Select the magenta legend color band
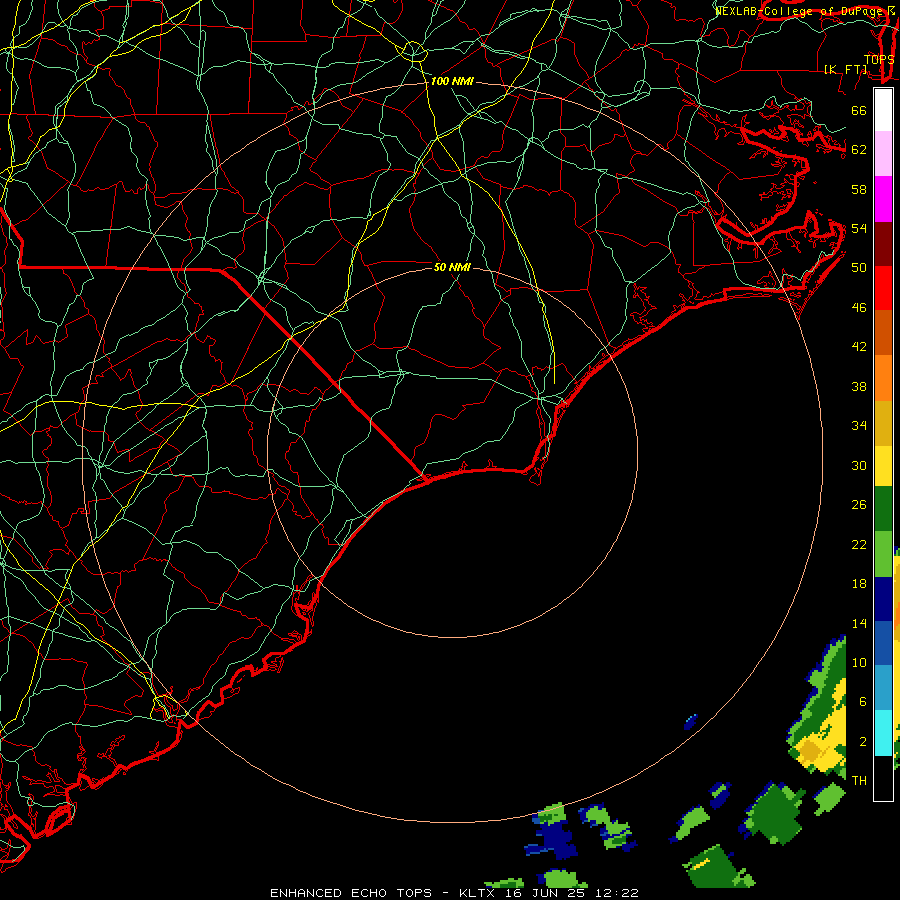The width and height of the screenshot is (900, 900). tap(883, 199)
